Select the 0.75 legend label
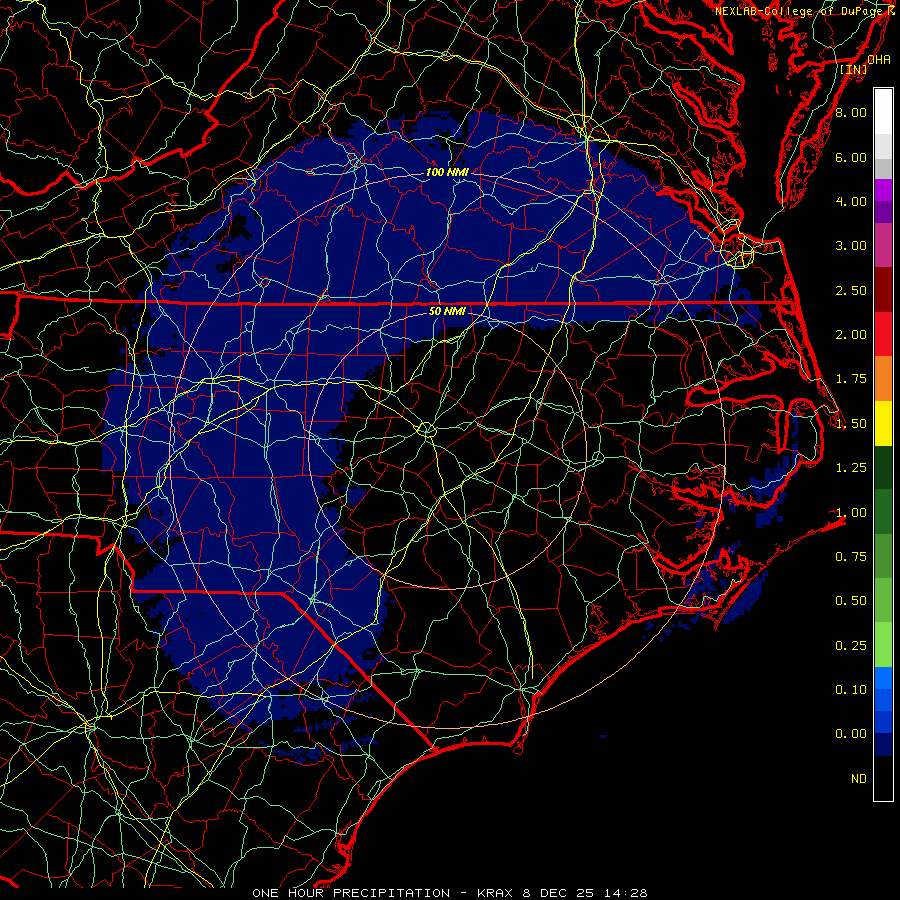The width and height of the screenshot is (900, 900). [x=851, y=557]
